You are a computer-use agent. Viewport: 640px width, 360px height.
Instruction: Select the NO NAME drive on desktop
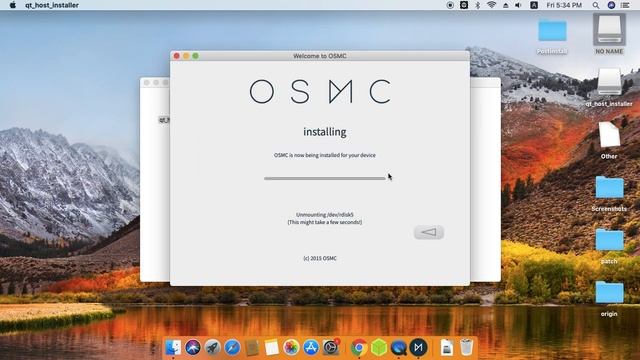click(609, 33)
